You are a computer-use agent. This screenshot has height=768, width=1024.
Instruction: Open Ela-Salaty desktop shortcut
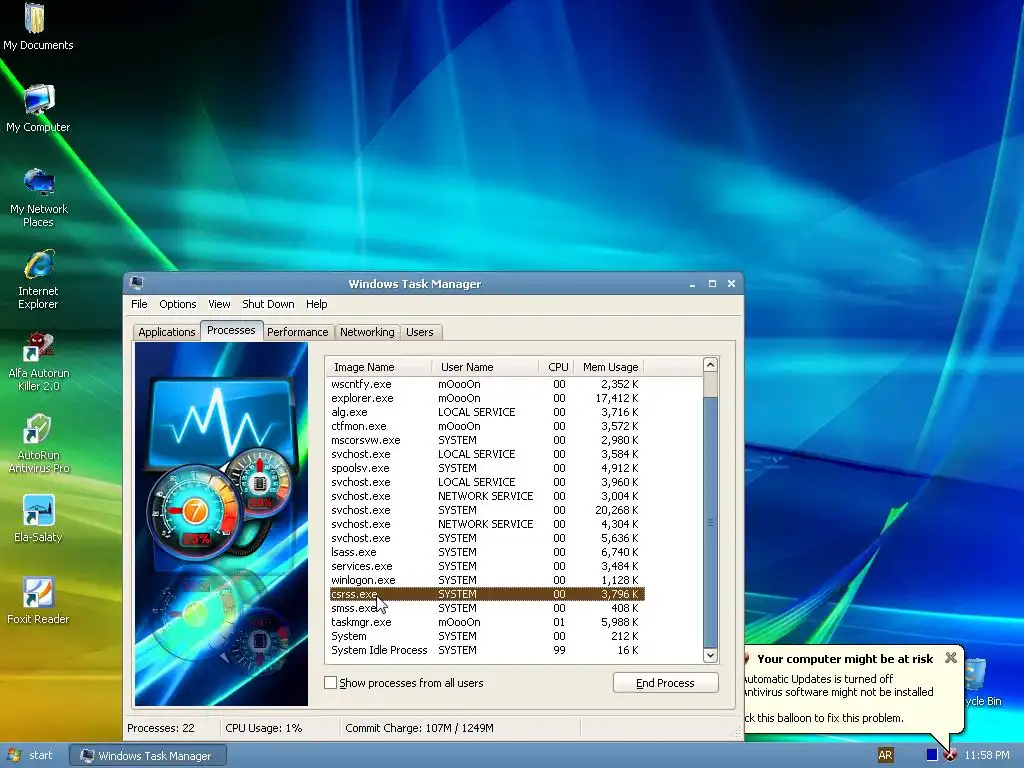tap(39, 519)
